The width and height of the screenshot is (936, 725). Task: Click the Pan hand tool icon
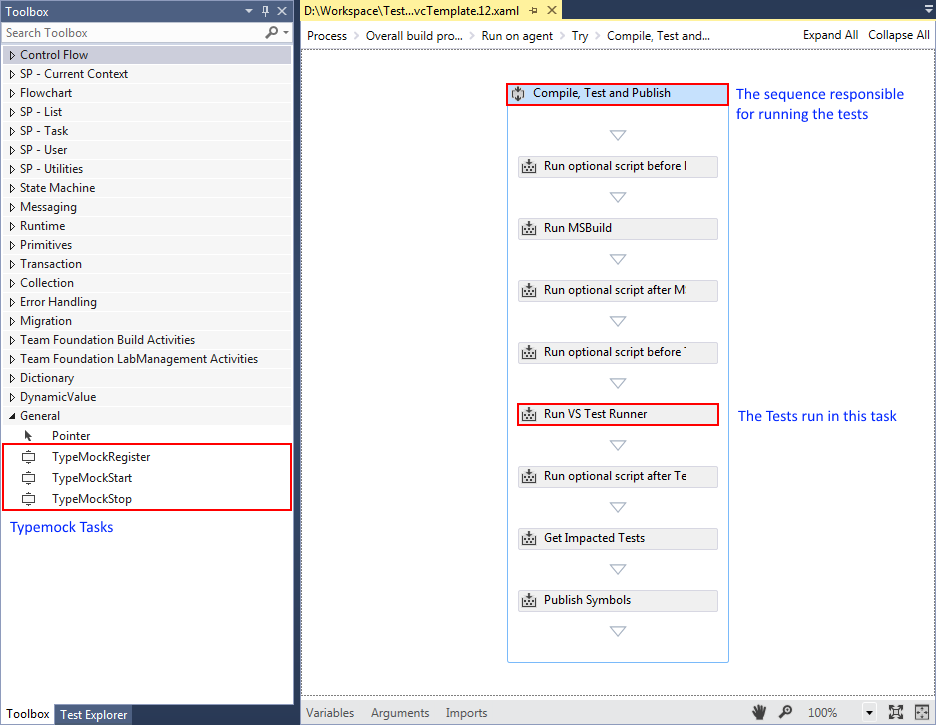pos(759,712)
